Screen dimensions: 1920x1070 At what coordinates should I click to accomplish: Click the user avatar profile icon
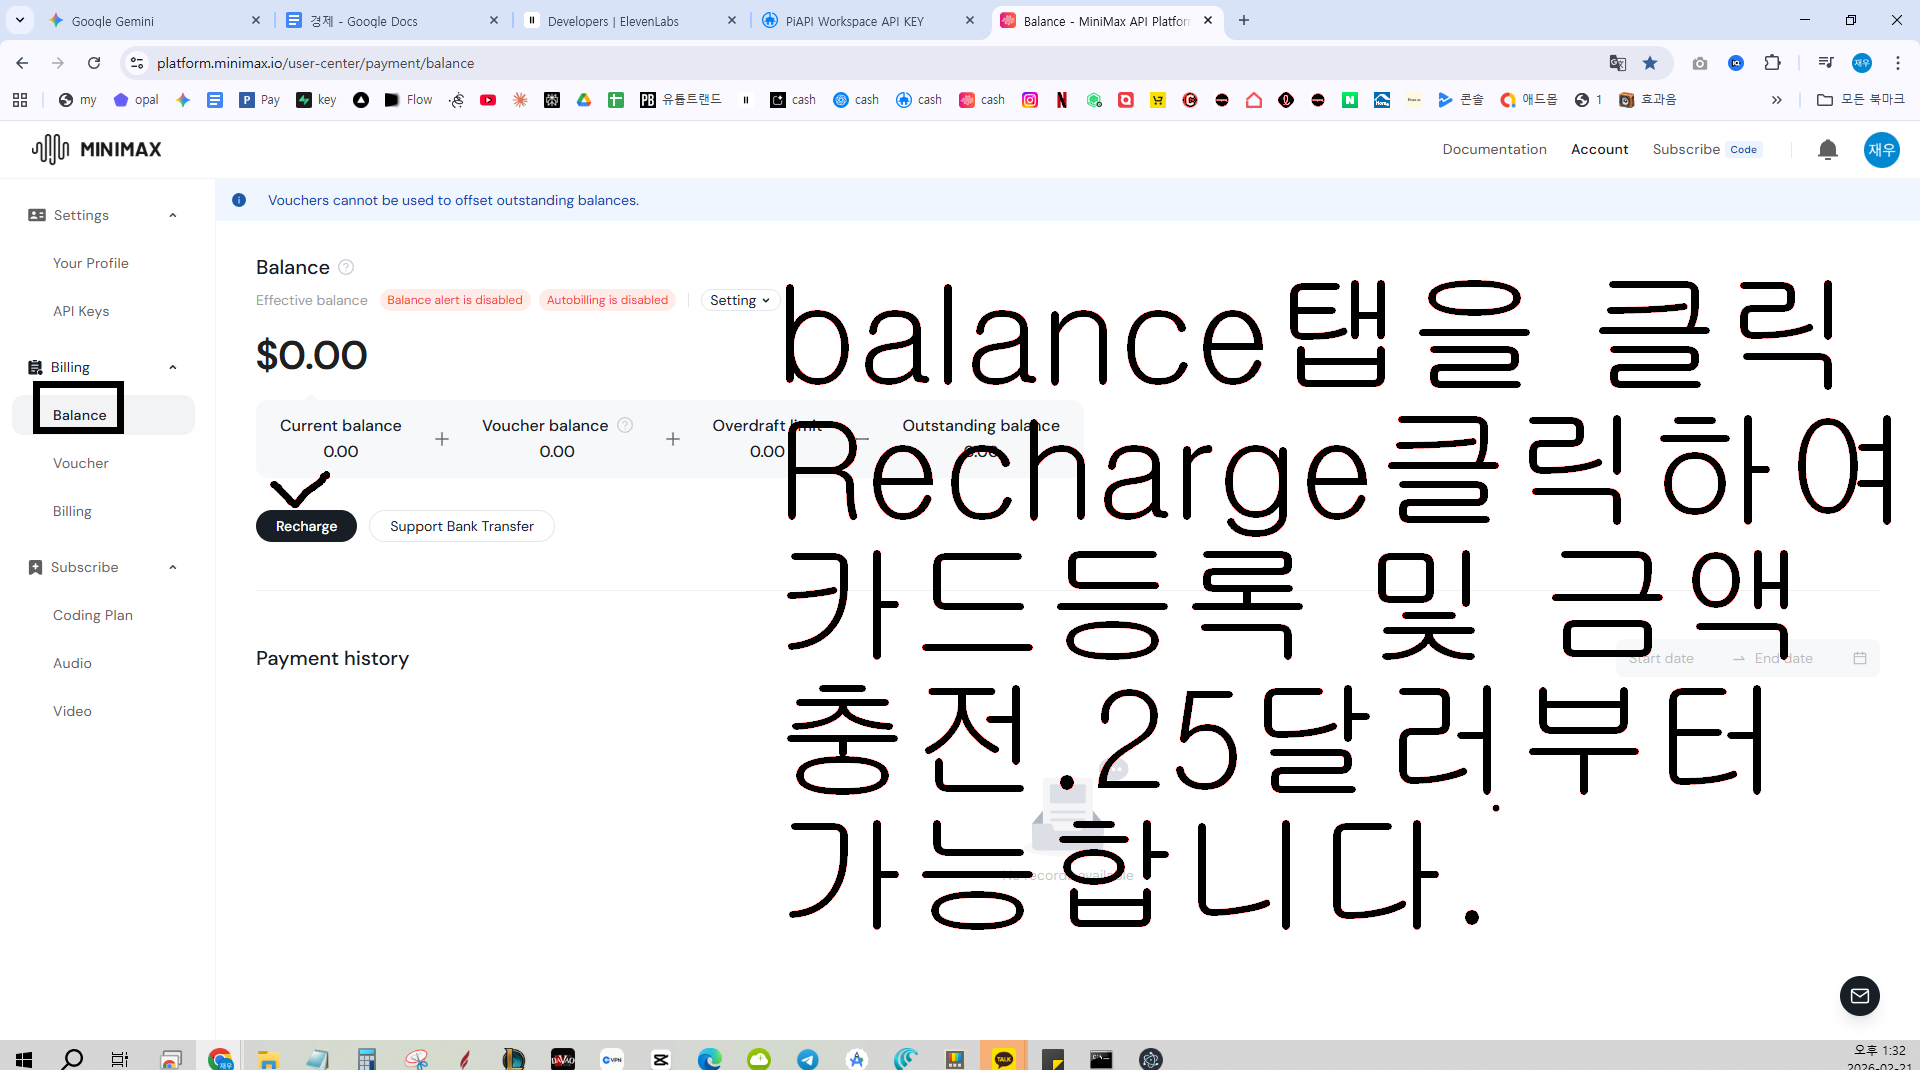point(1881,150)
